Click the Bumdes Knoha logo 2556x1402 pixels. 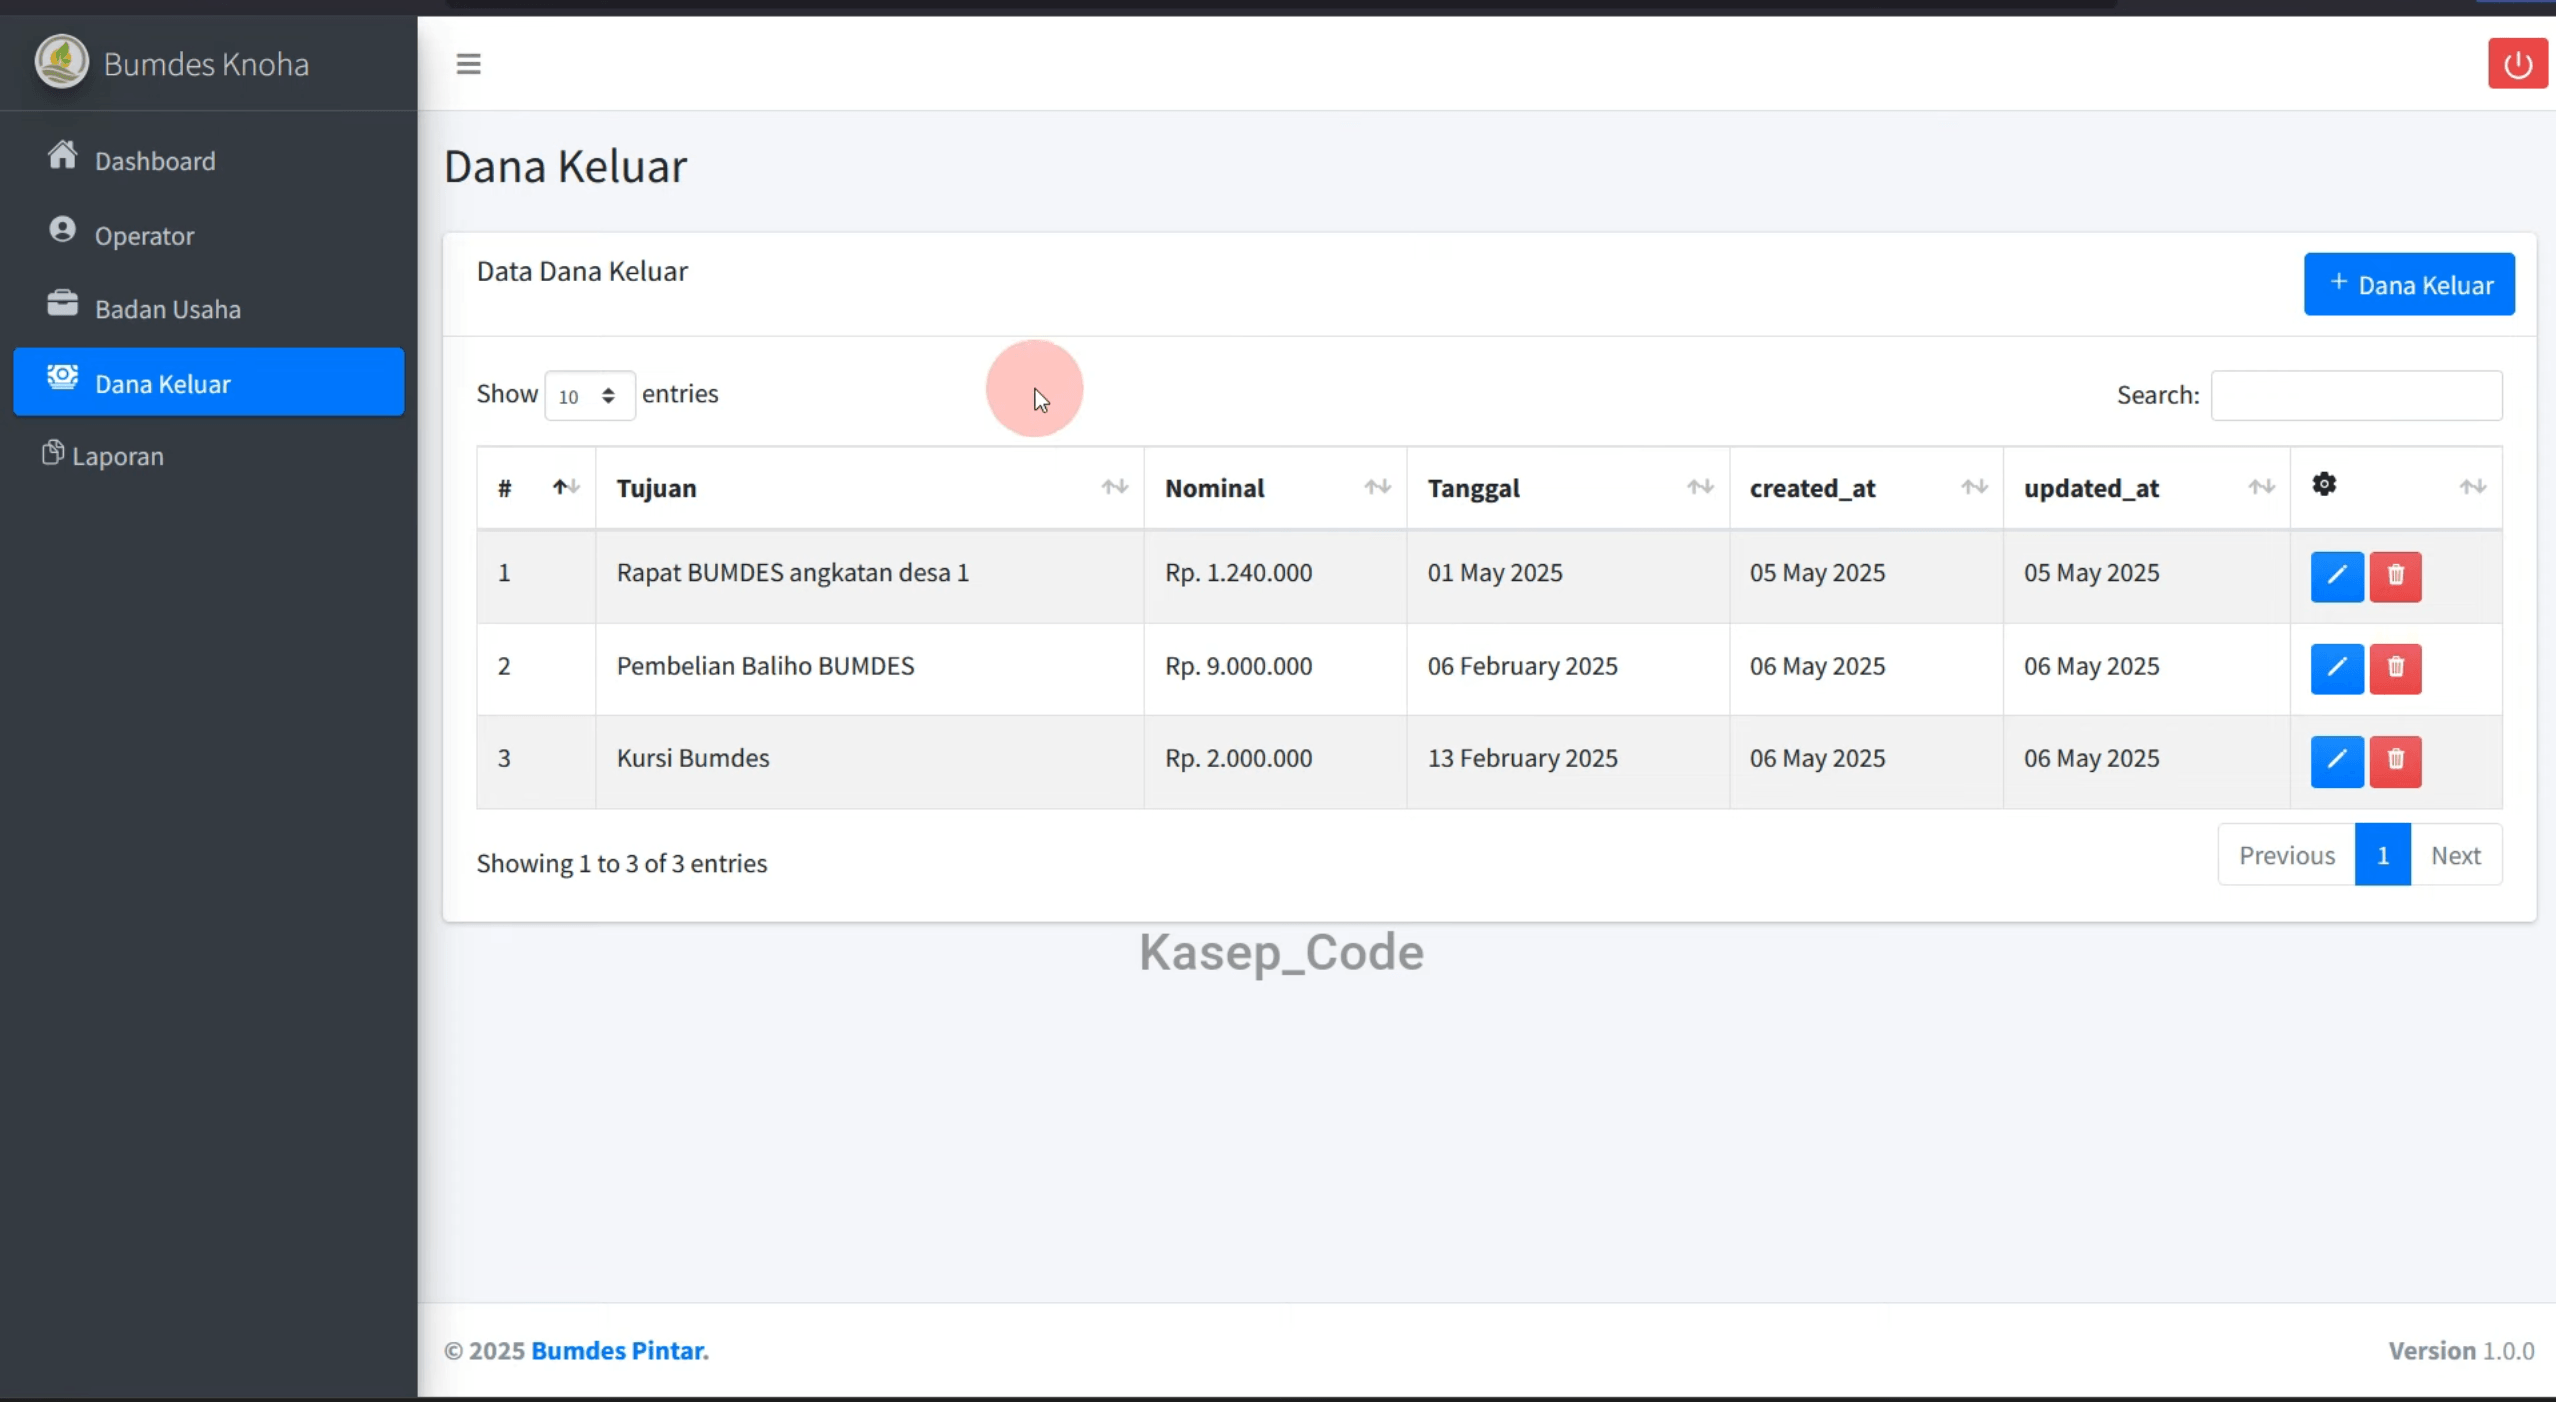(x=62, y=62)
